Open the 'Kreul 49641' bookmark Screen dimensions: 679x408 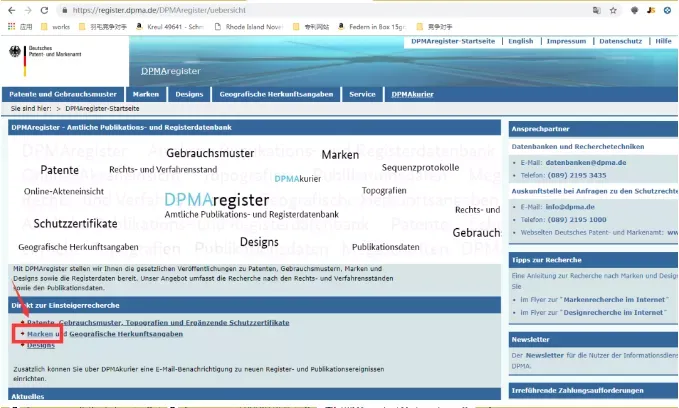coord(170,27)
